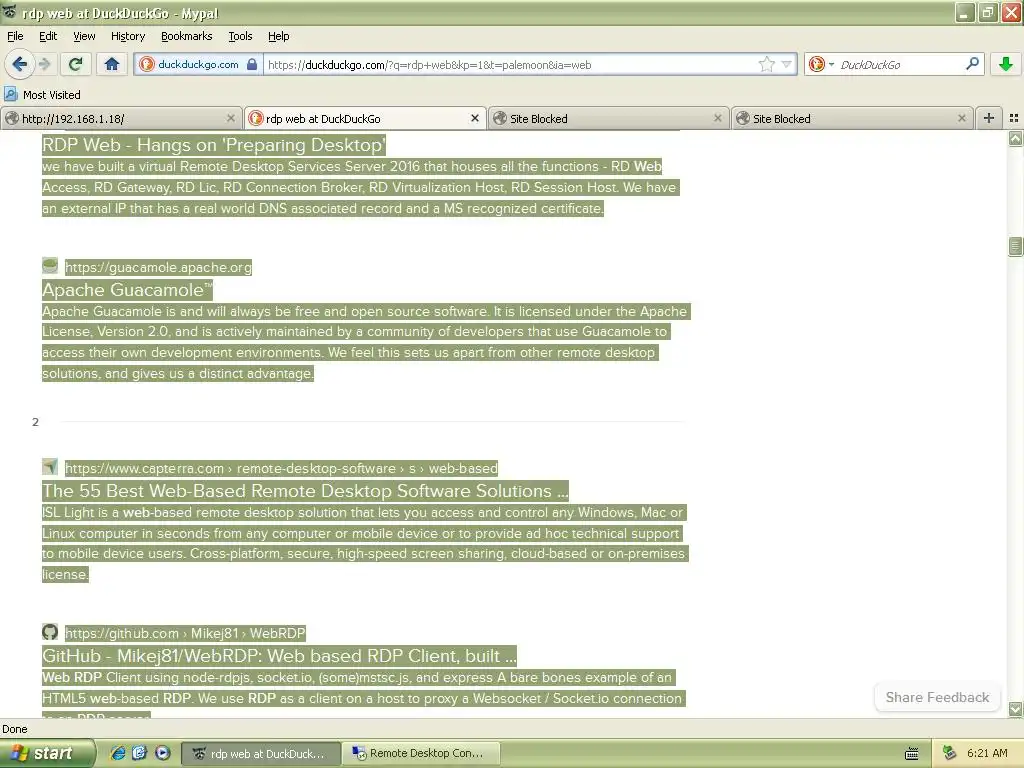1024x768 pixels.
Task: Click the Guacamole site favicon
Action: click(x=50, y=265)
